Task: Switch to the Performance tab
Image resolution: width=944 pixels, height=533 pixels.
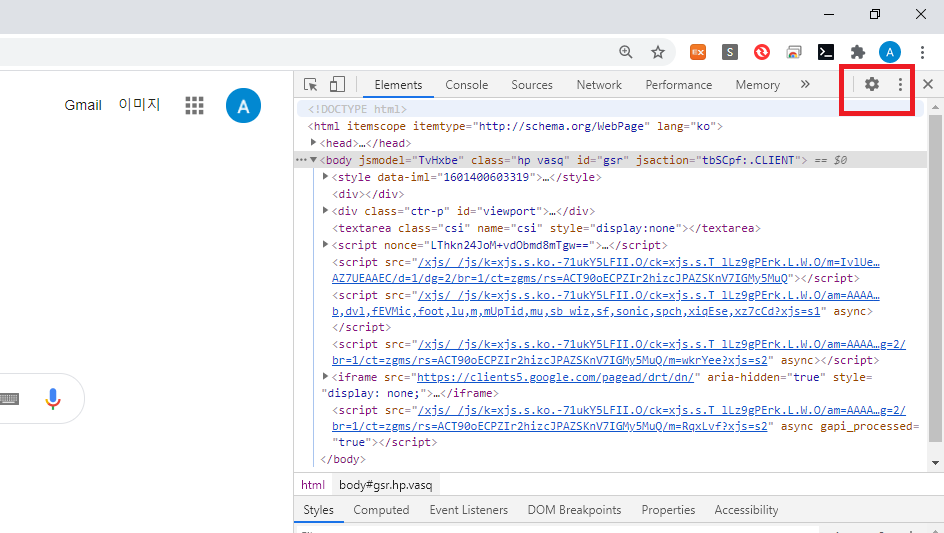Action: [678, 85]
